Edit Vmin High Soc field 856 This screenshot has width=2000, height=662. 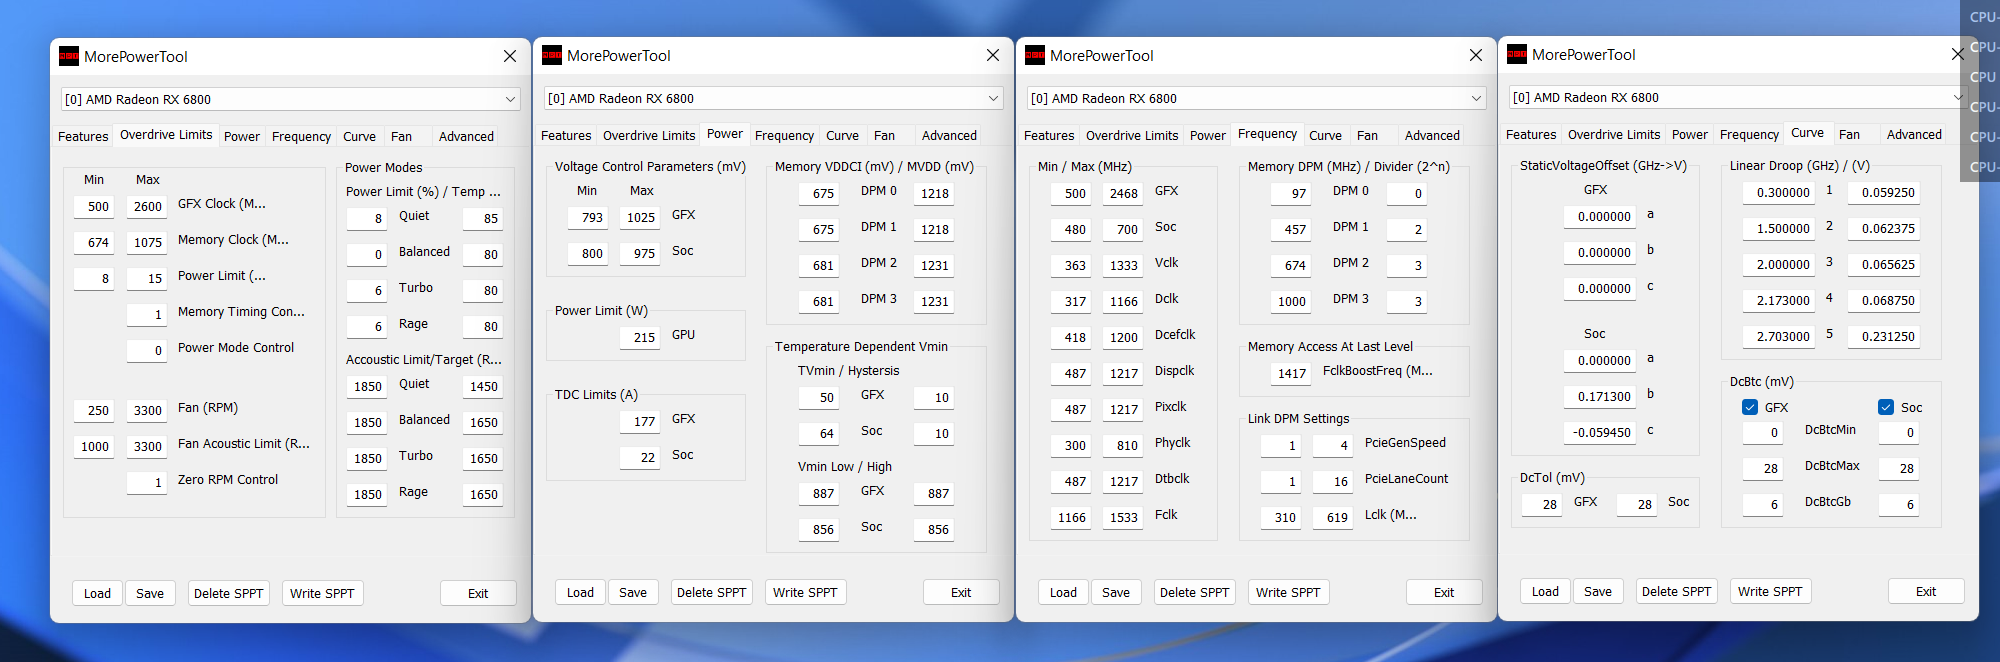tap(934, 529)
